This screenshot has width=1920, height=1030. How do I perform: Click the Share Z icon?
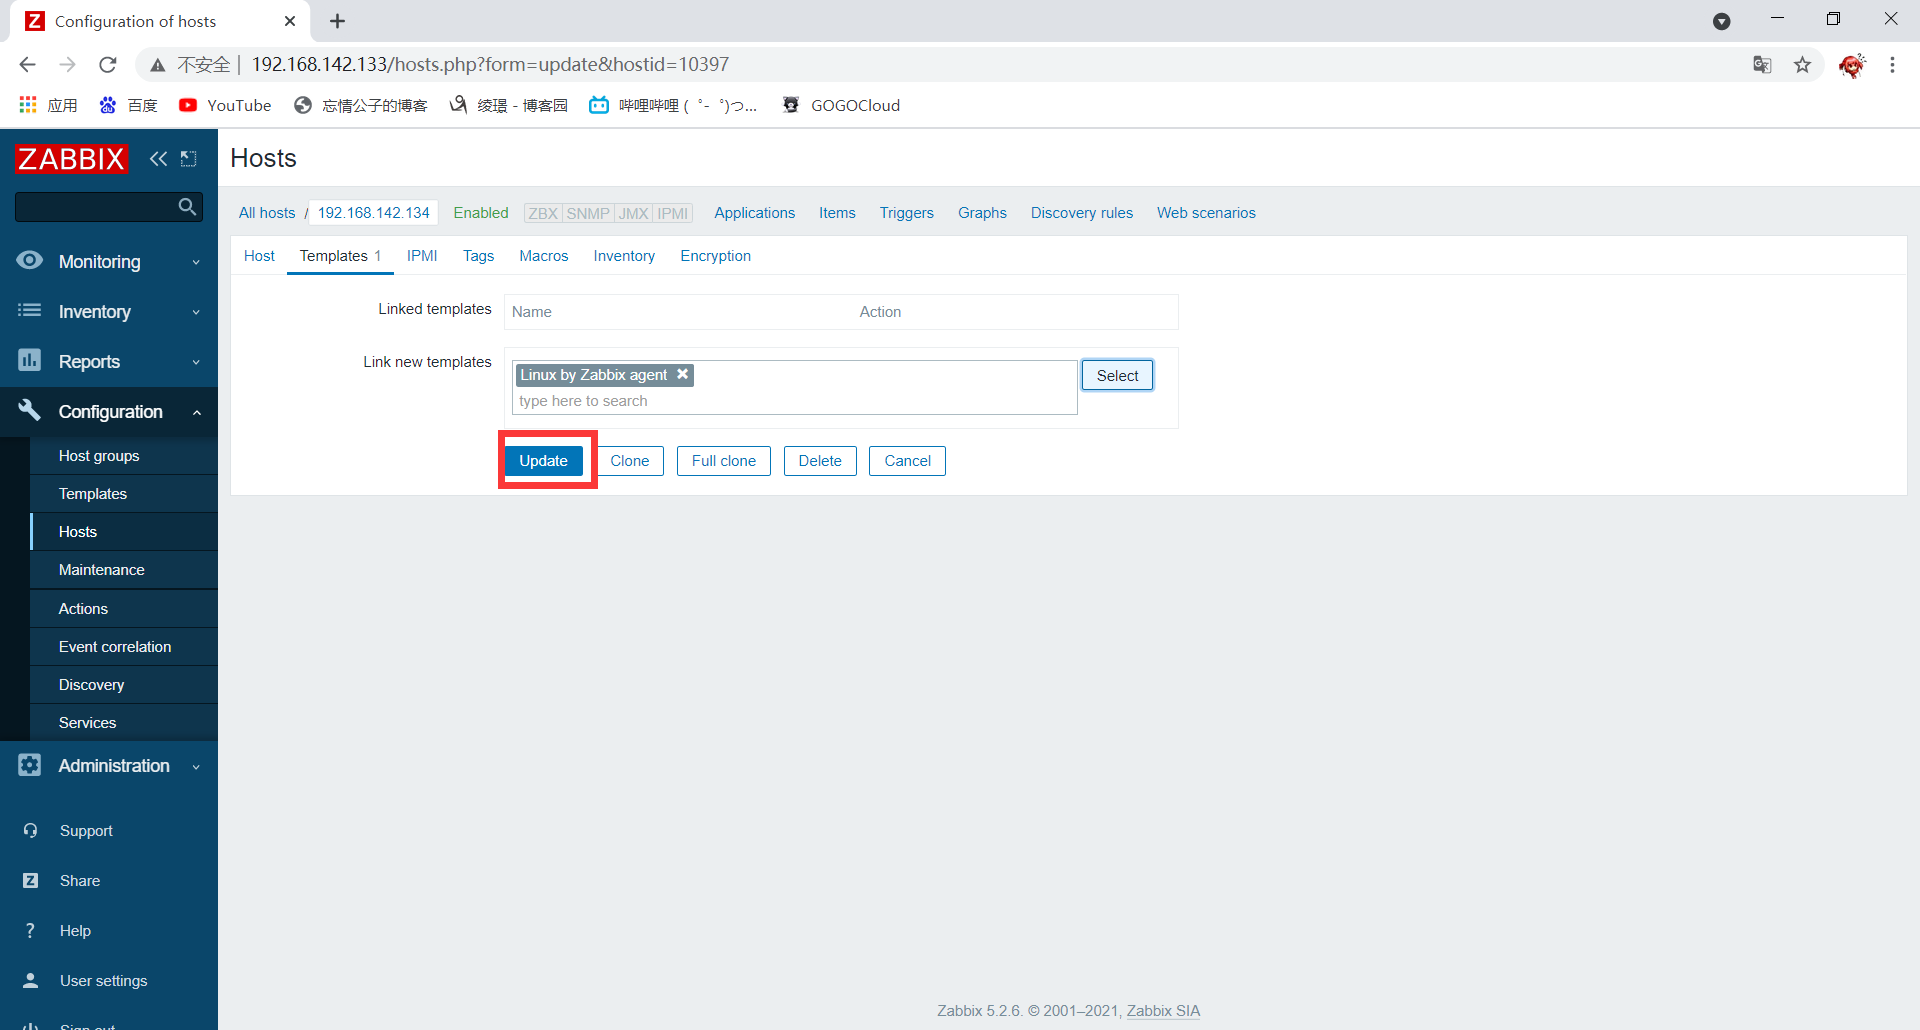30,880
